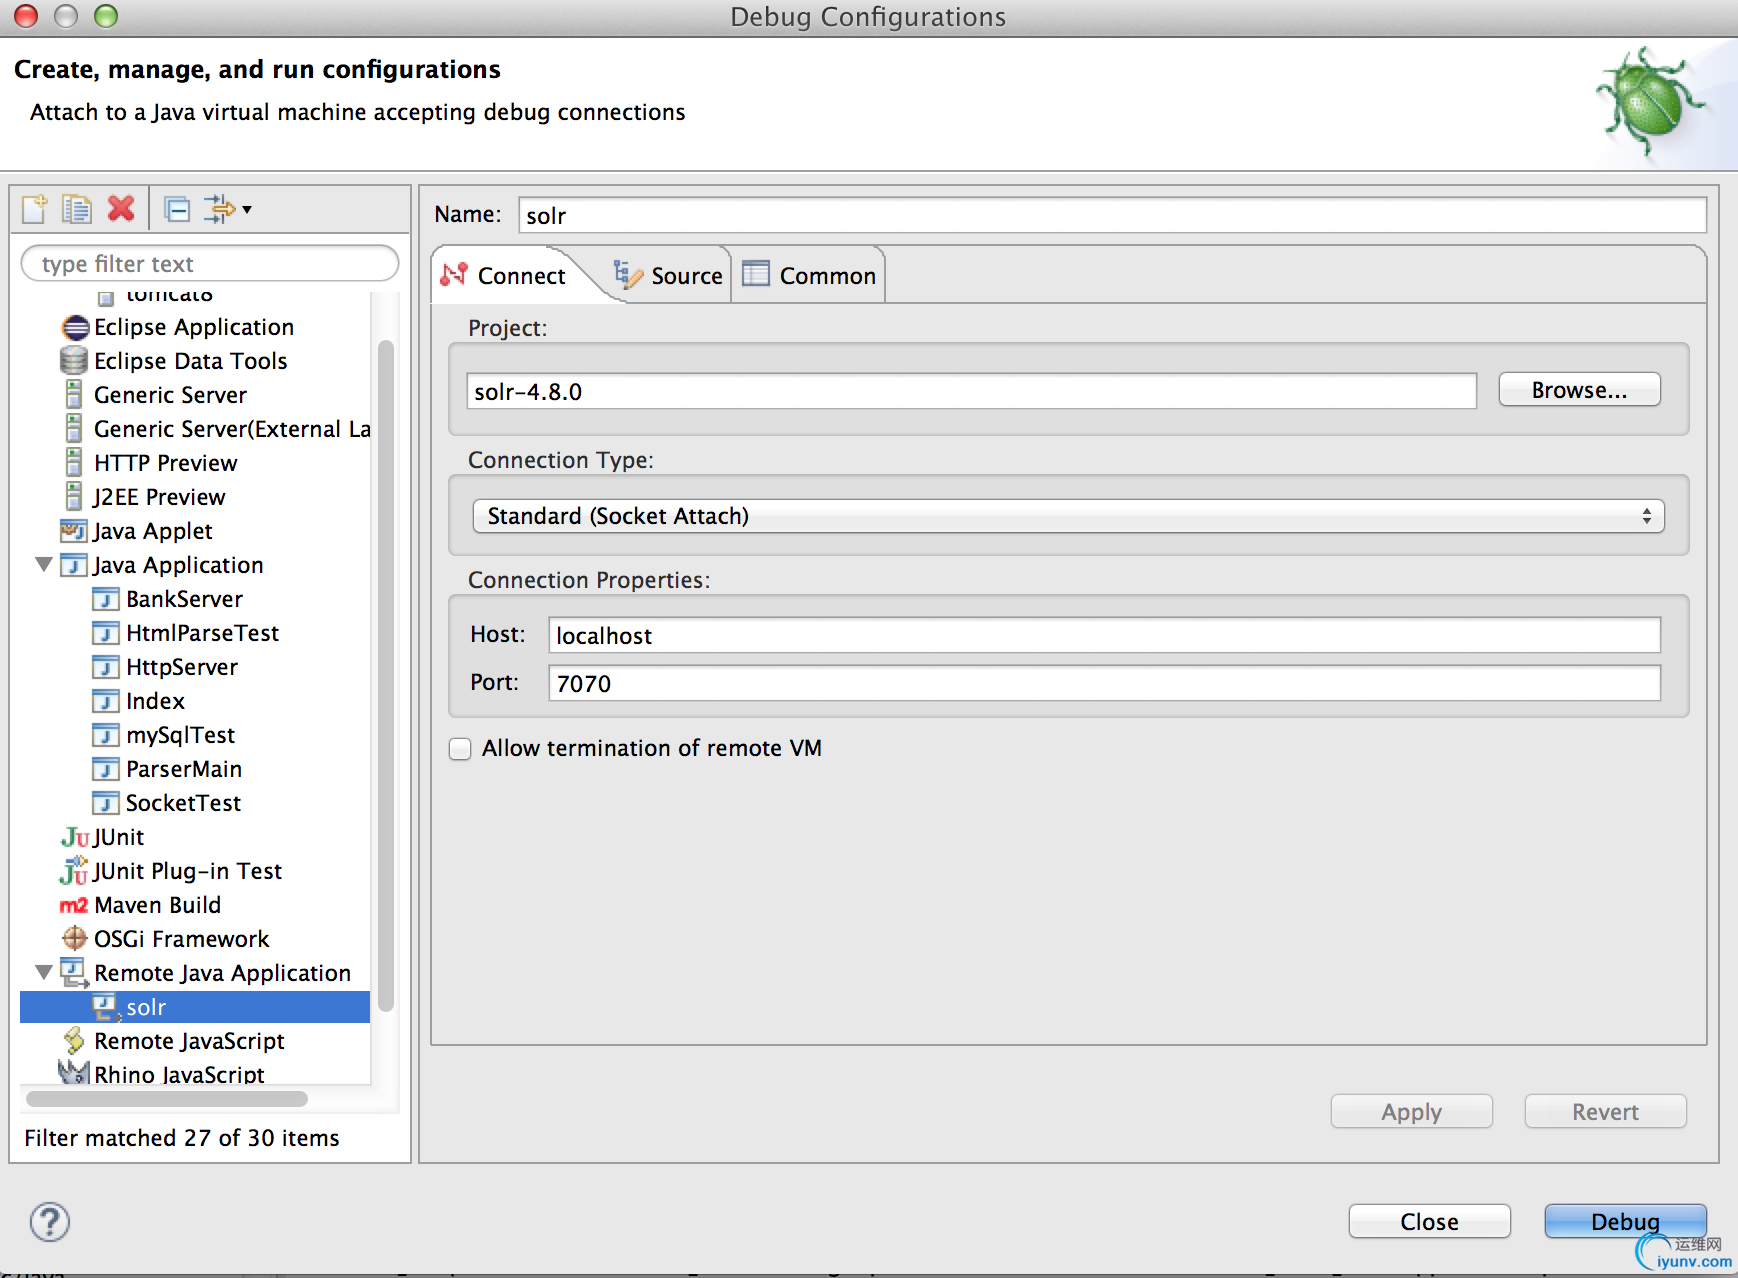Click the Port field 7070
1738x1278 pixels.
coord(1104,683)
